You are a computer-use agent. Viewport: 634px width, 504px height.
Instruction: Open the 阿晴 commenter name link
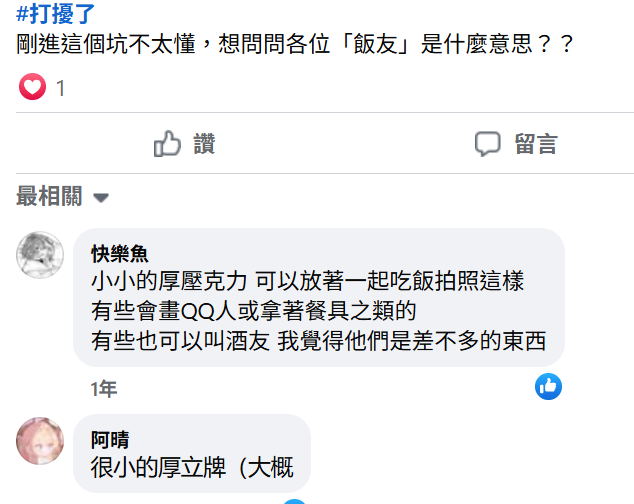[x=110, y=440]
